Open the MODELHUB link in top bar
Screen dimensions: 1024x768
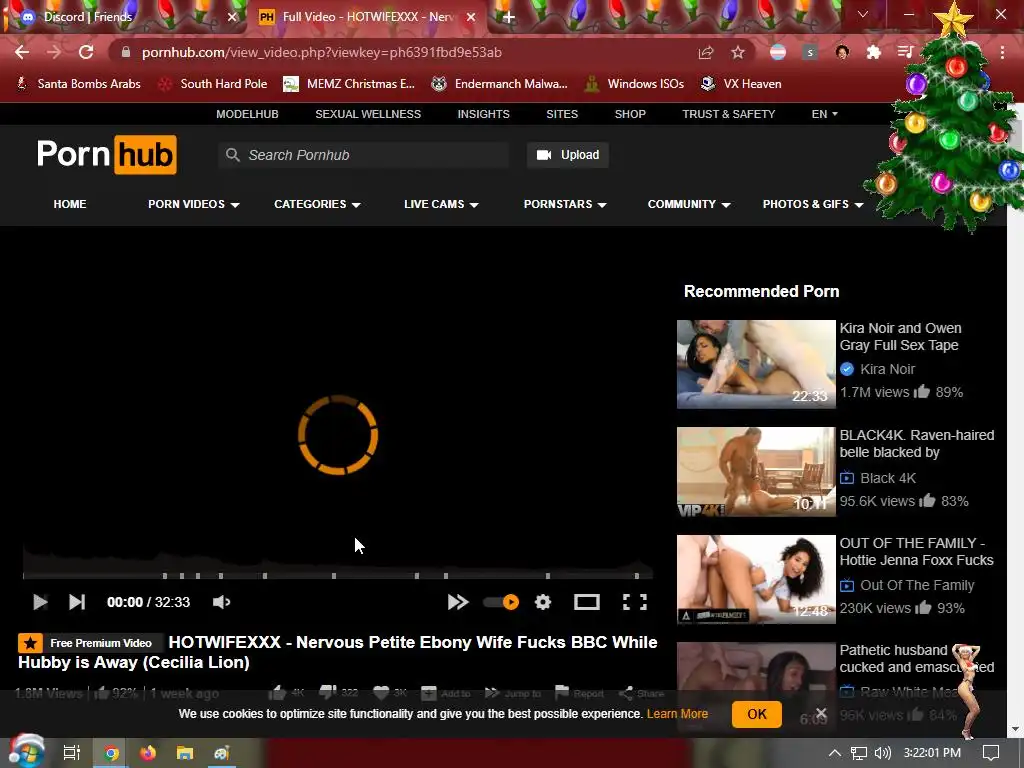point(248,114)
